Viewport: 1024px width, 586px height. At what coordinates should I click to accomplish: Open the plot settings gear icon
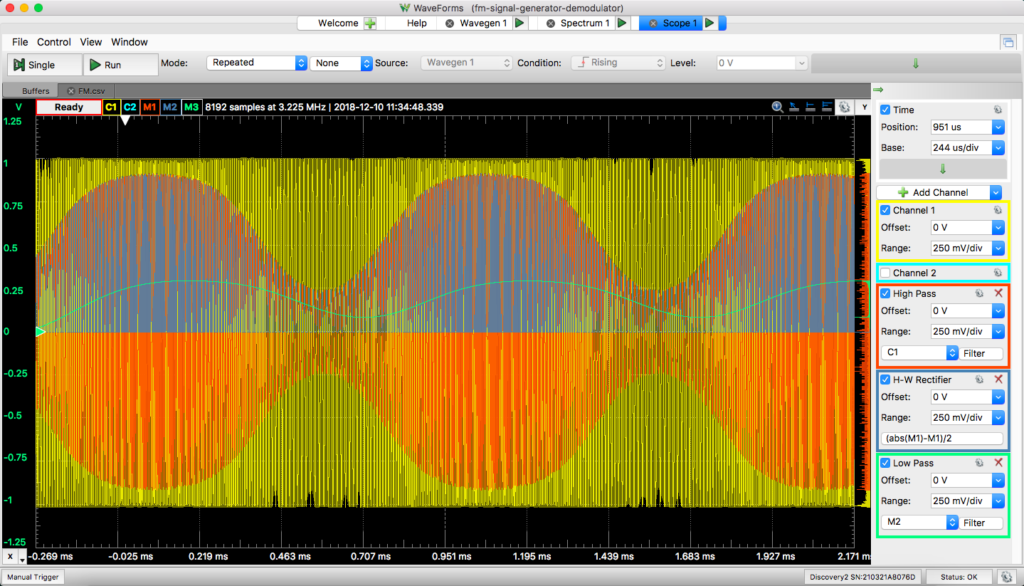click(844, 107)
